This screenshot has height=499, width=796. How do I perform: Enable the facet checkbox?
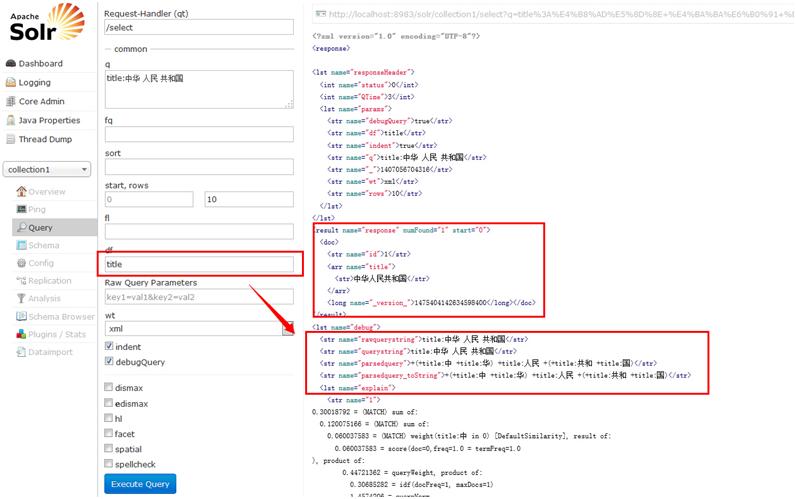109,434
